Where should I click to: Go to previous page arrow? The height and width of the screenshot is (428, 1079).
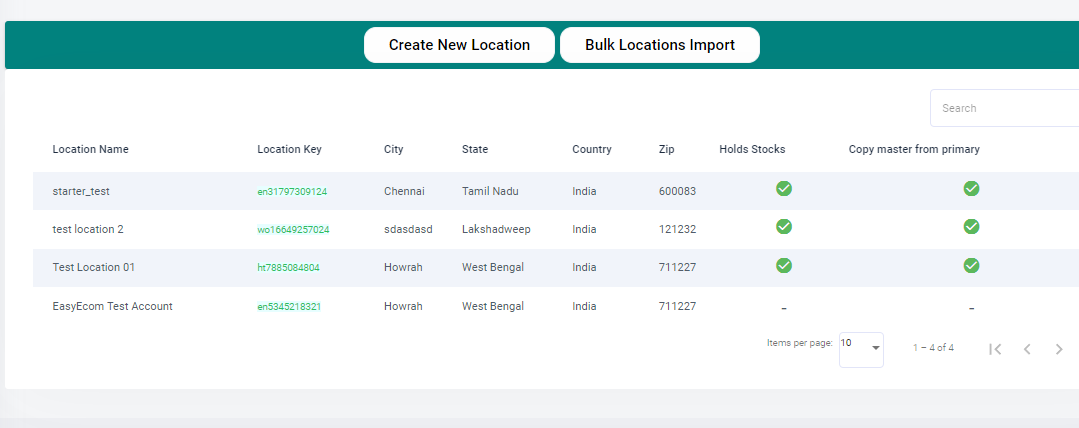click(1027, 349)
